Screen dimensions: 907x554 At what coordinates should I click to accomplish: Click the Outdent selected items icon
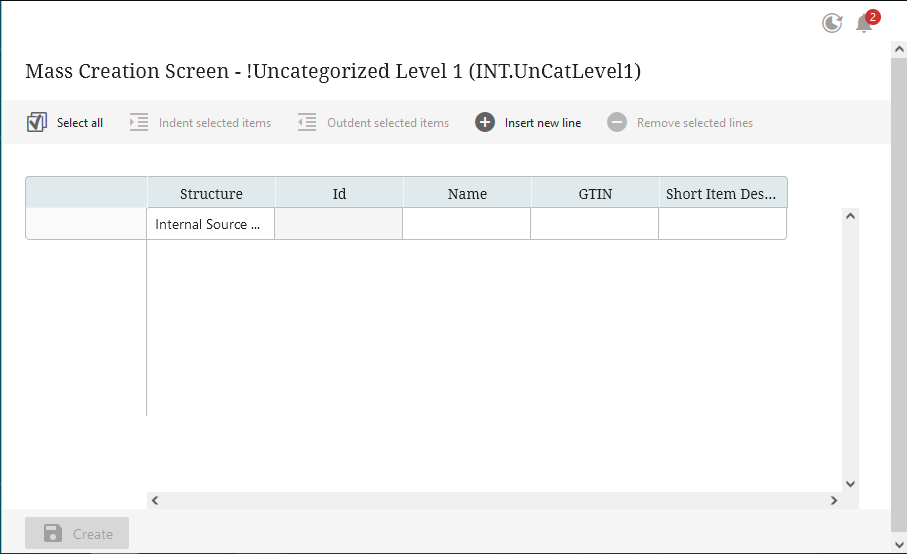pos(307,122)
